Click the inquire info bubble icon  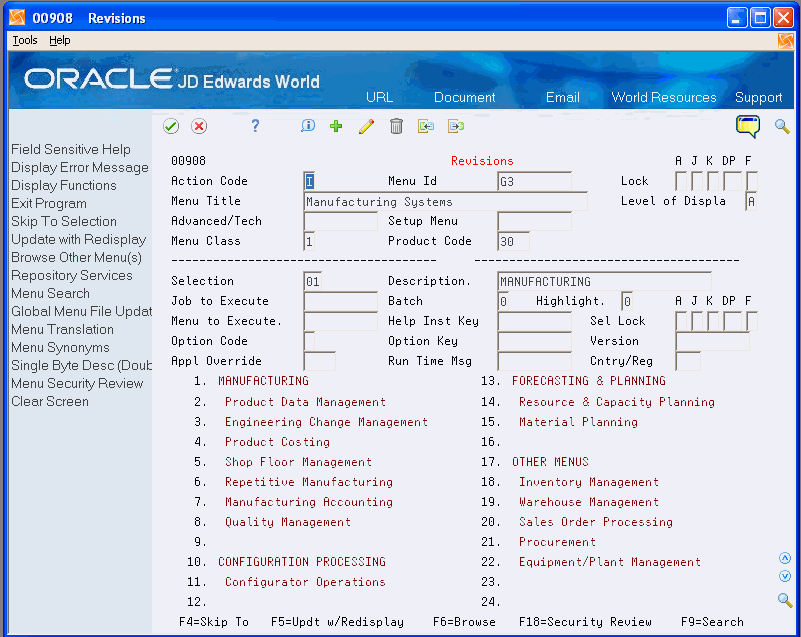(x=308, y=126)
